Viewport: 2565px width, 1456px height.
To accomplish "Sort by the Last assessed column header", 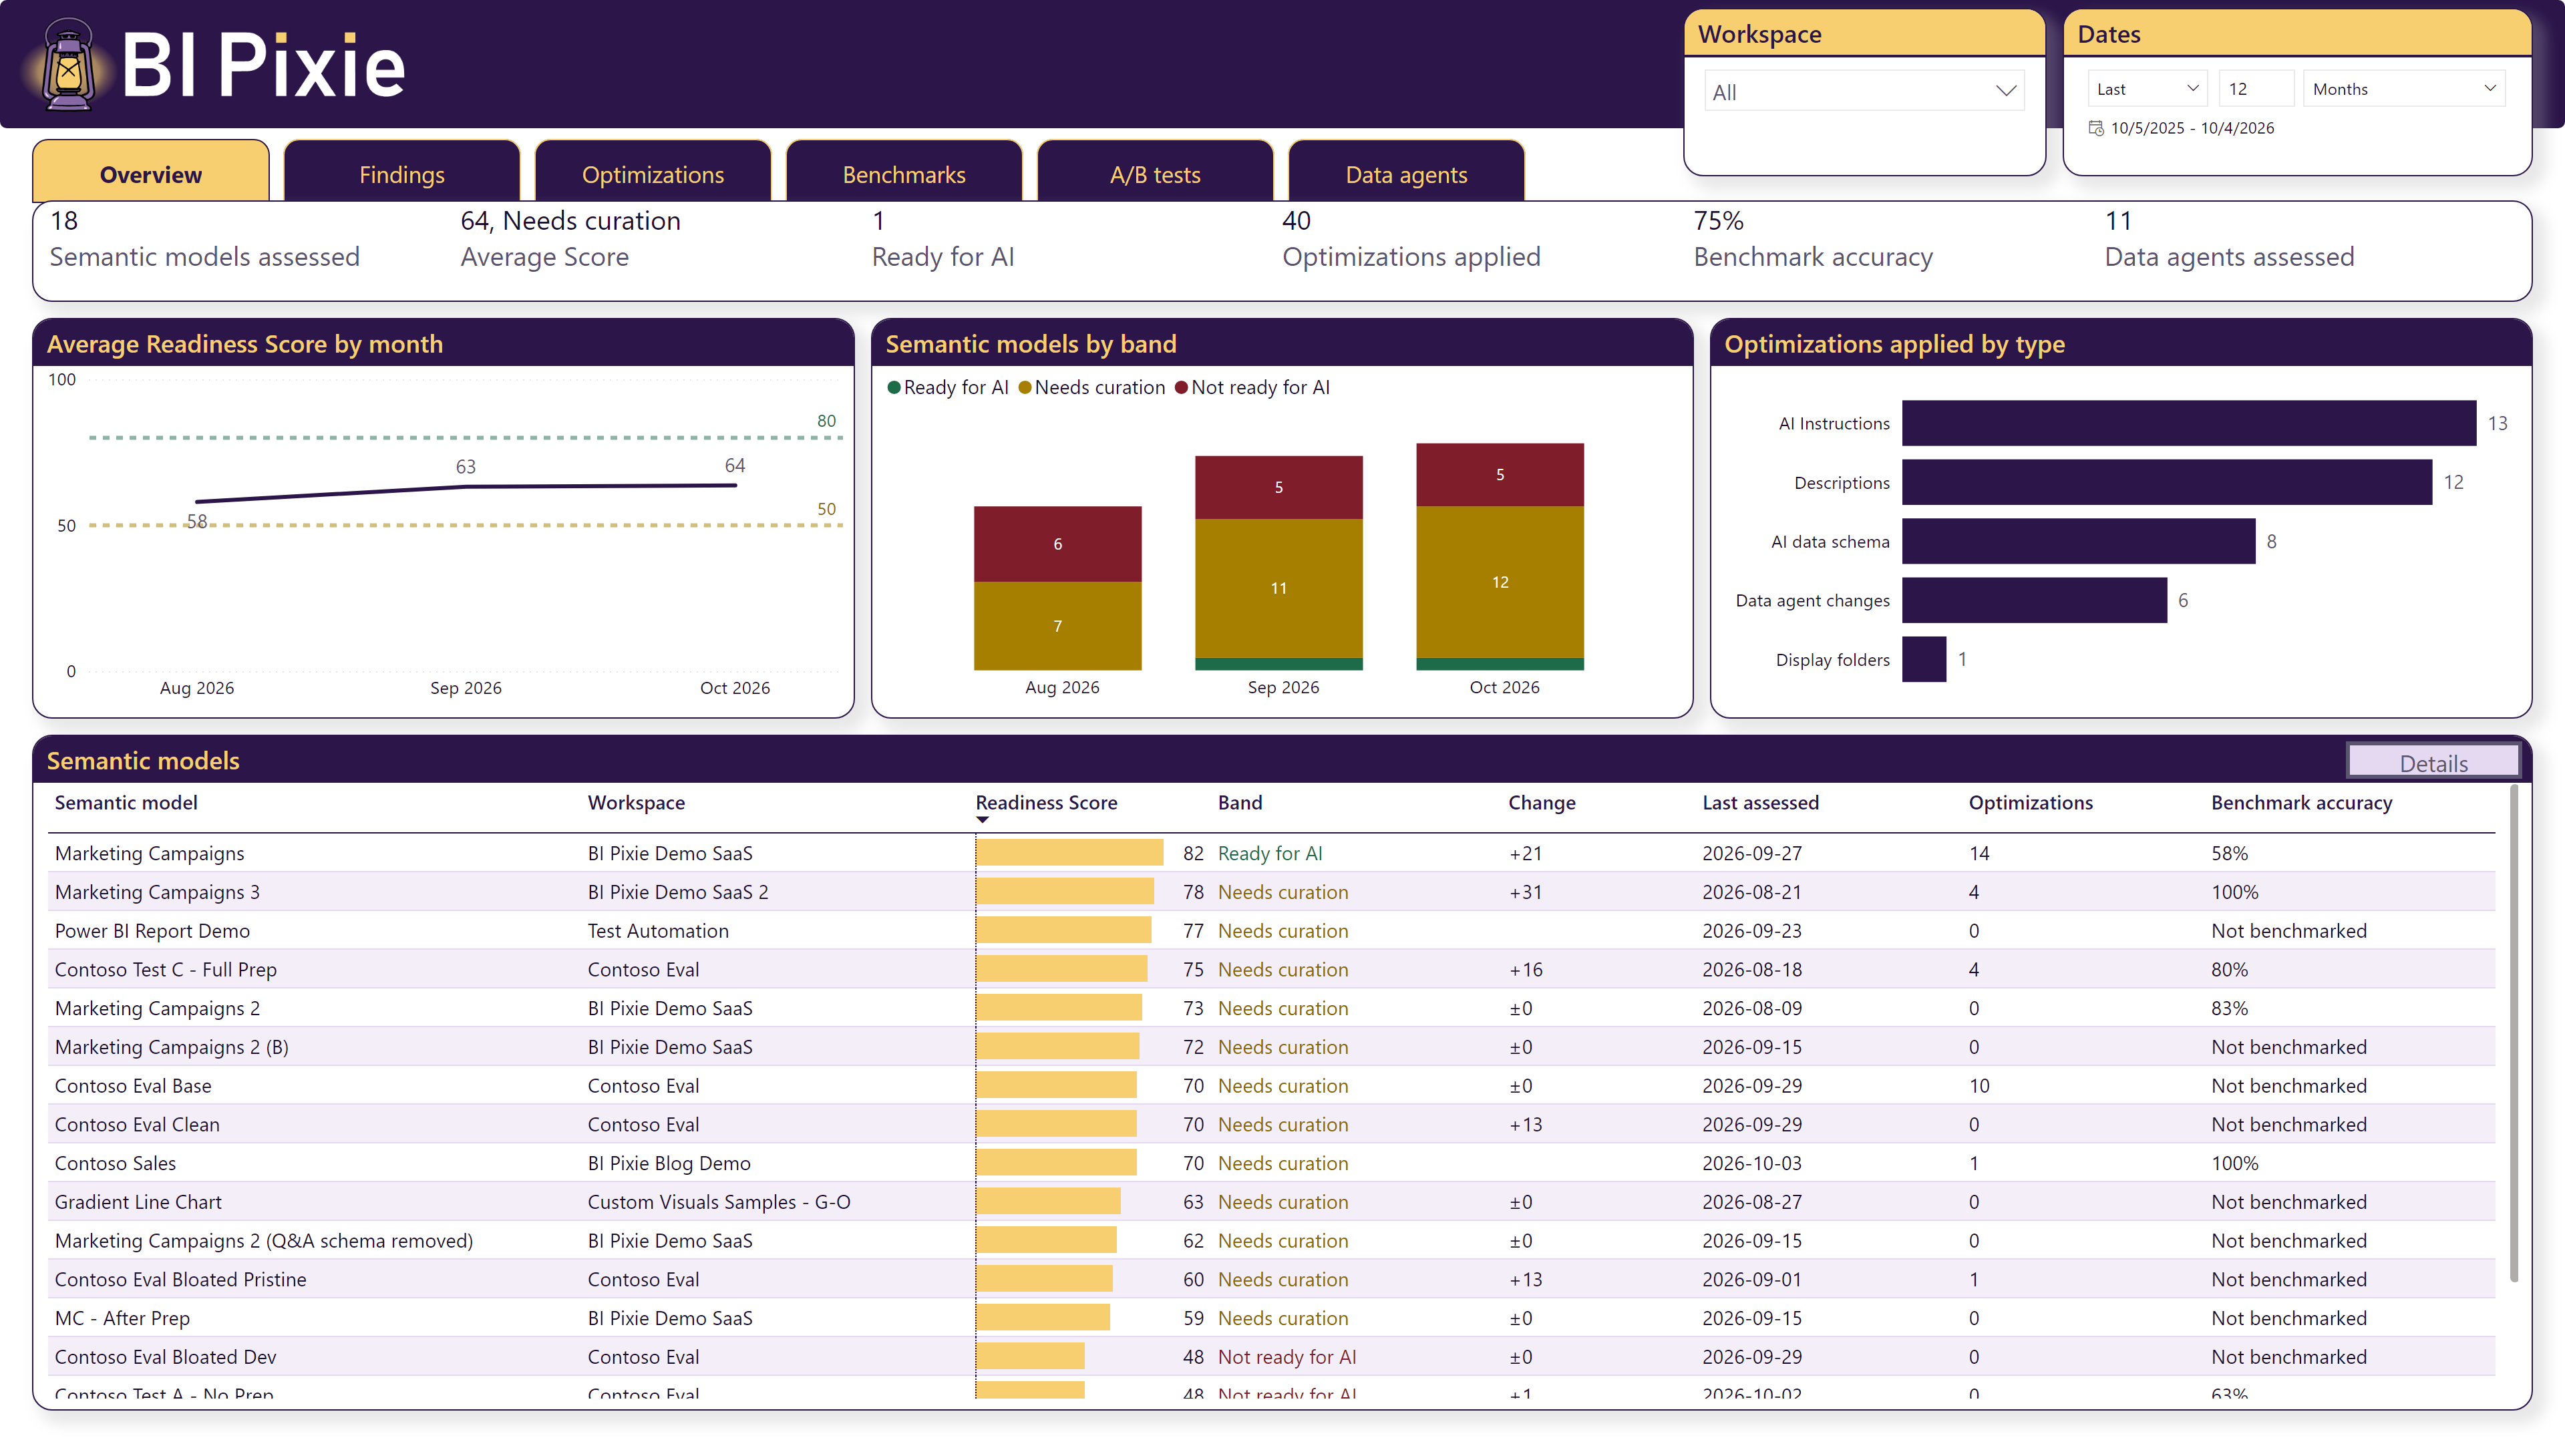I will click(1760, 802).
